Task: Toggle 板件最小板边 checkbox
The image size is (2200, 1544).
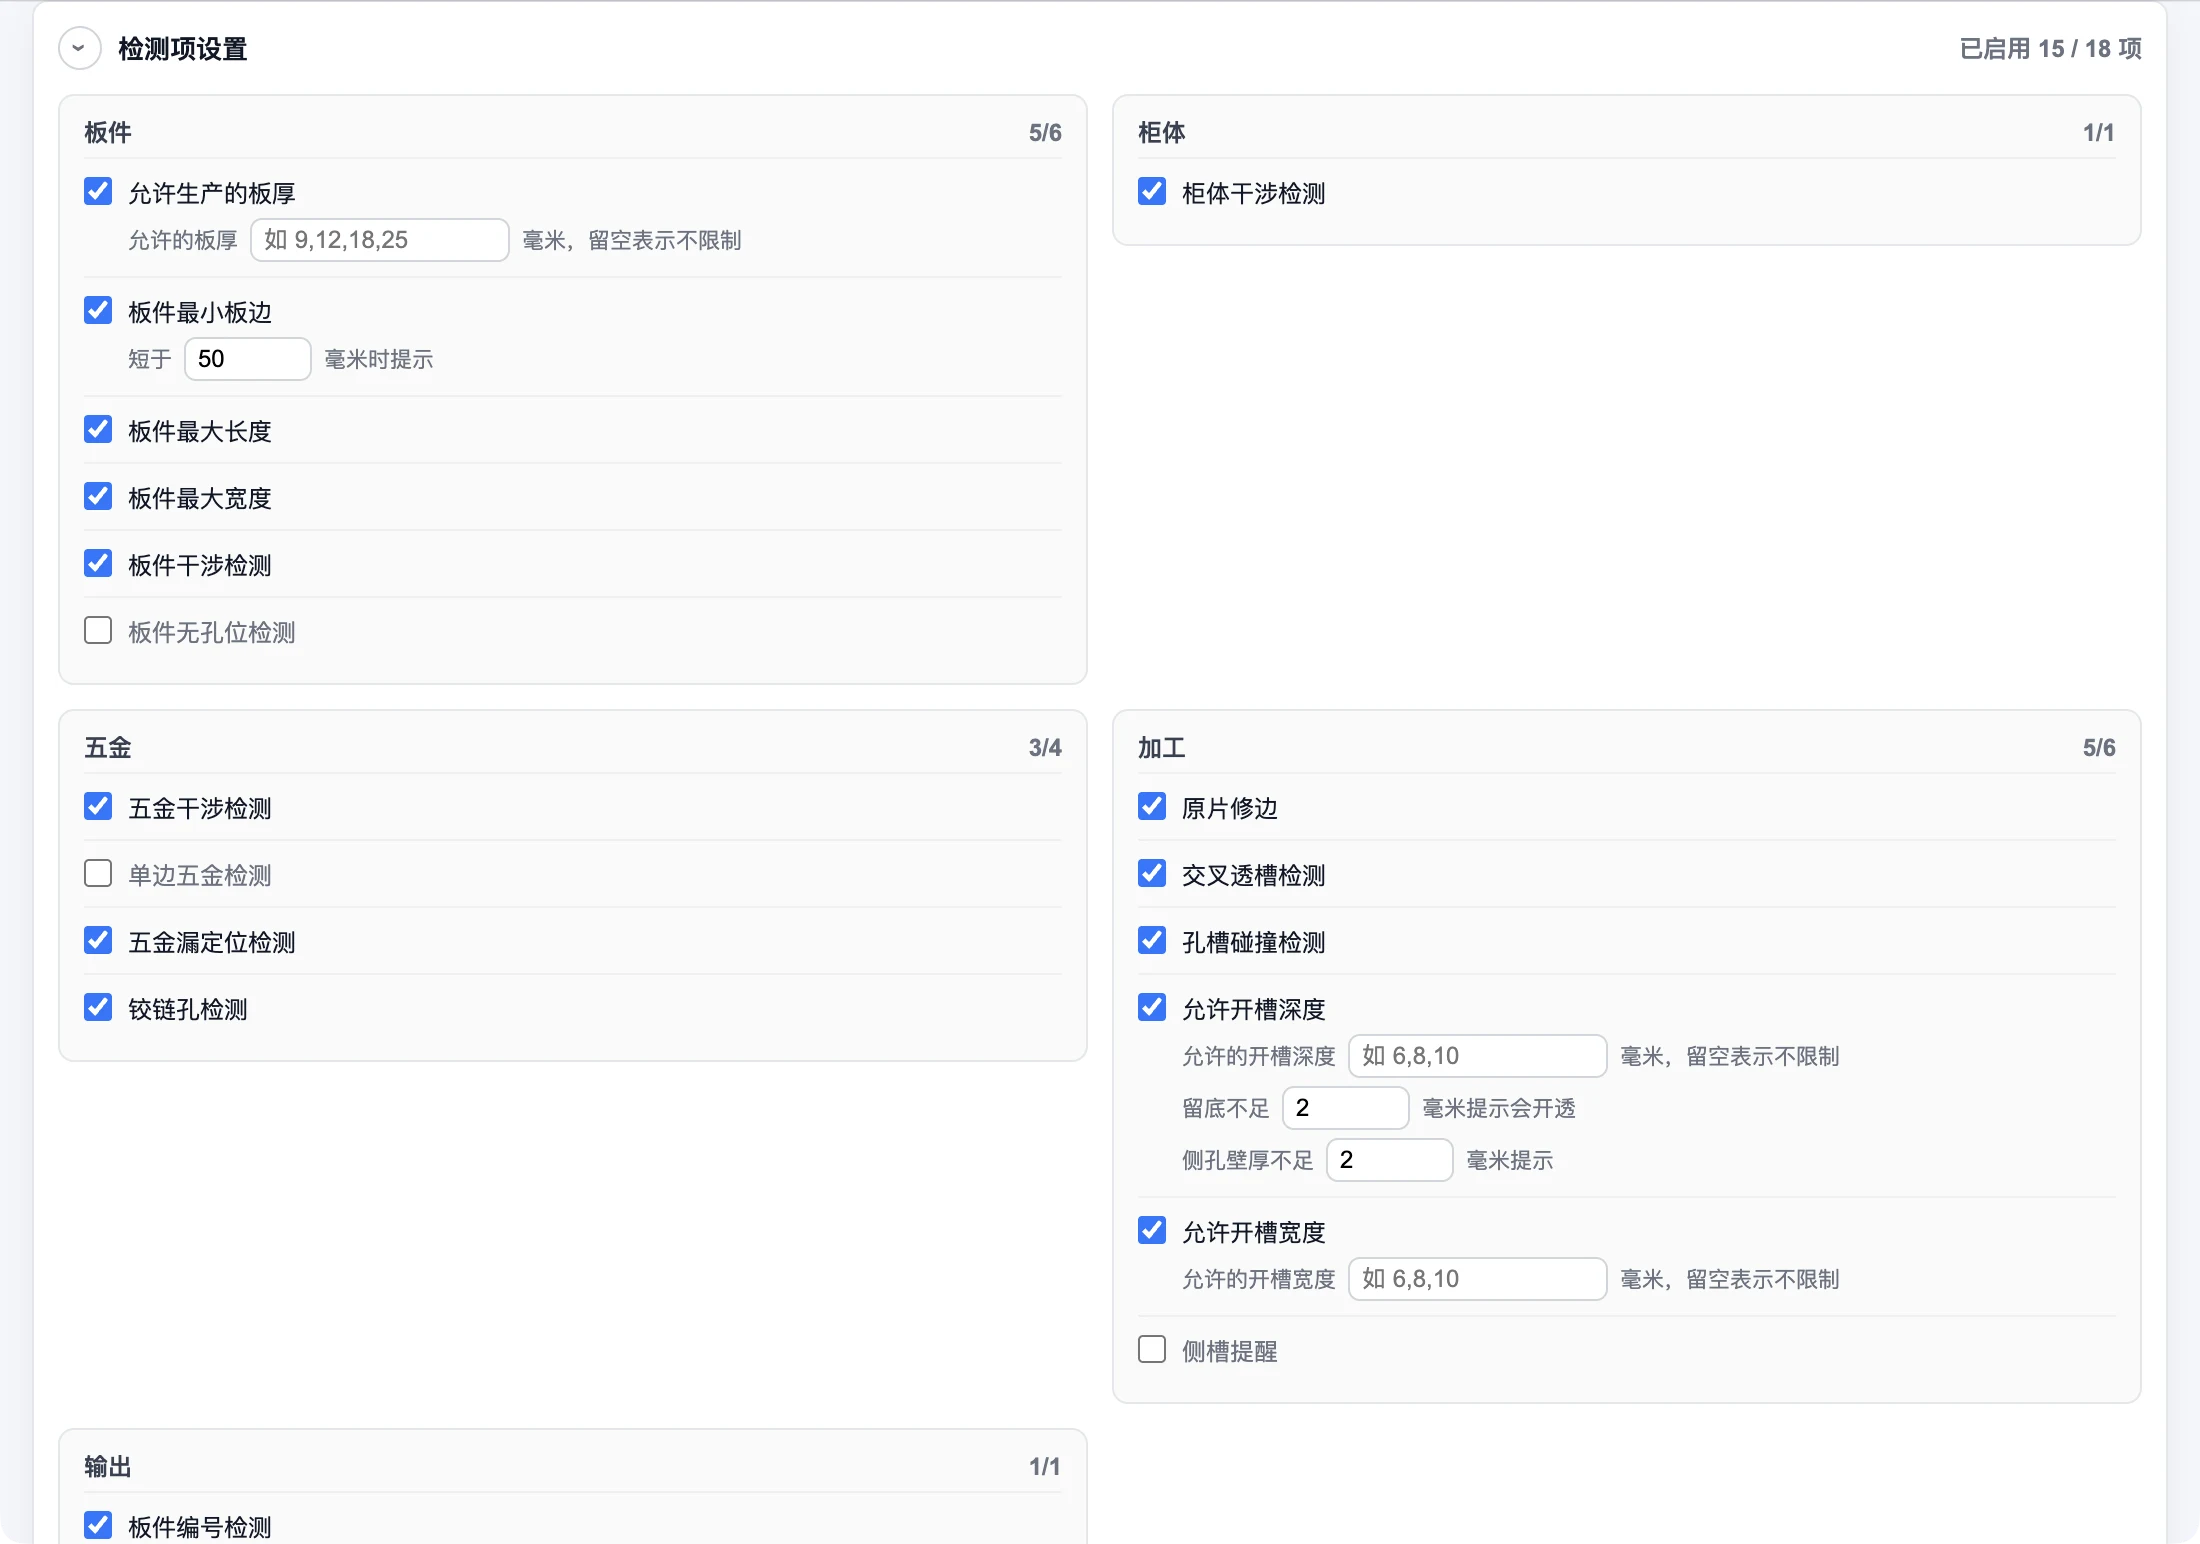Action: click(98, 310)
